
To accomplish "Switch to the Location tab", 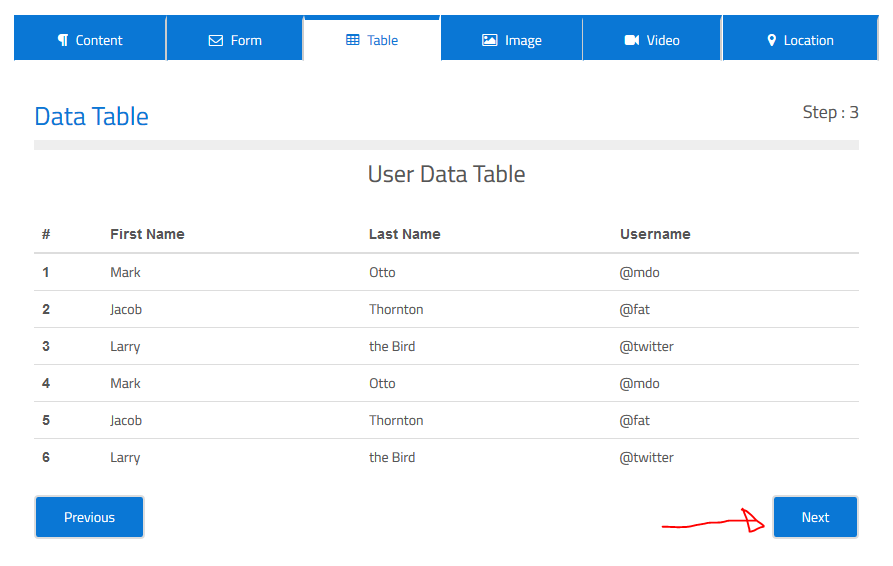I will tap(800, 38).
